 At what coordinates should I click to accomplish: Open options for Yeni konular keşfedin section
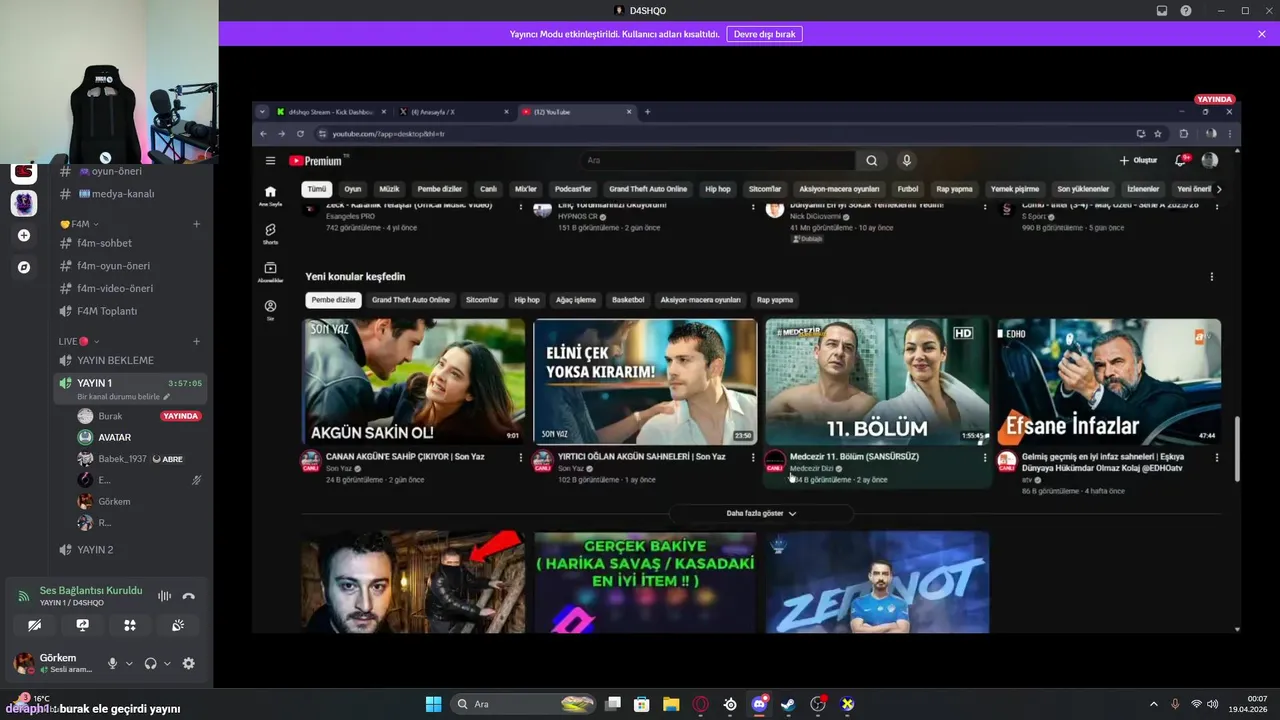pyautogui.click(x=1212, y=277)
